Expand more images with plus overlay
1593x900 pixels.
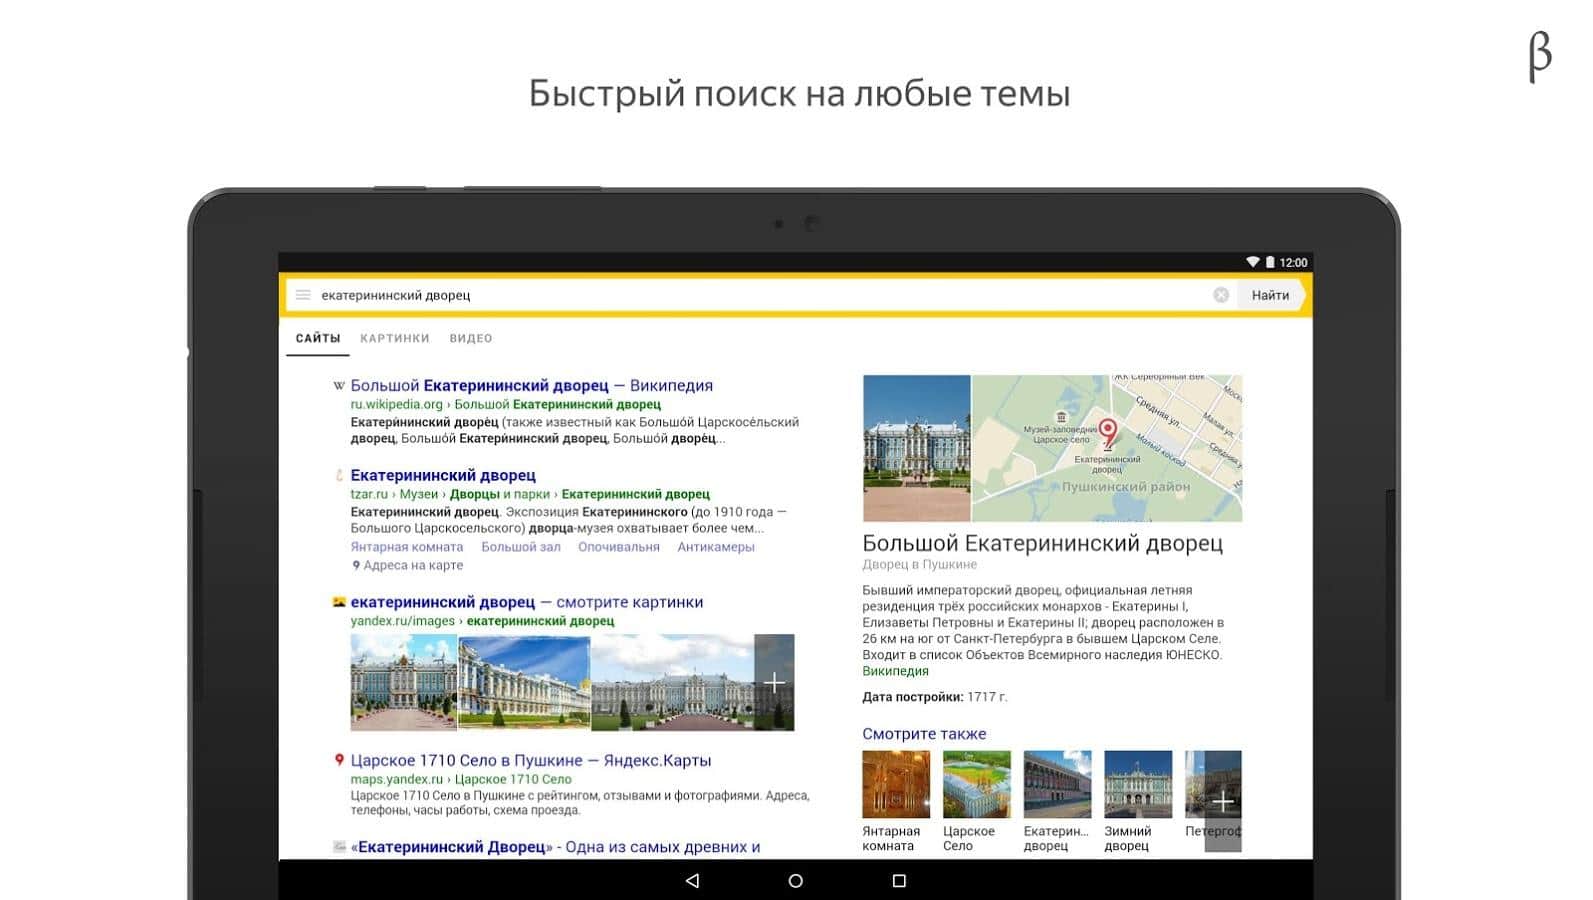(x=774, y=683)
